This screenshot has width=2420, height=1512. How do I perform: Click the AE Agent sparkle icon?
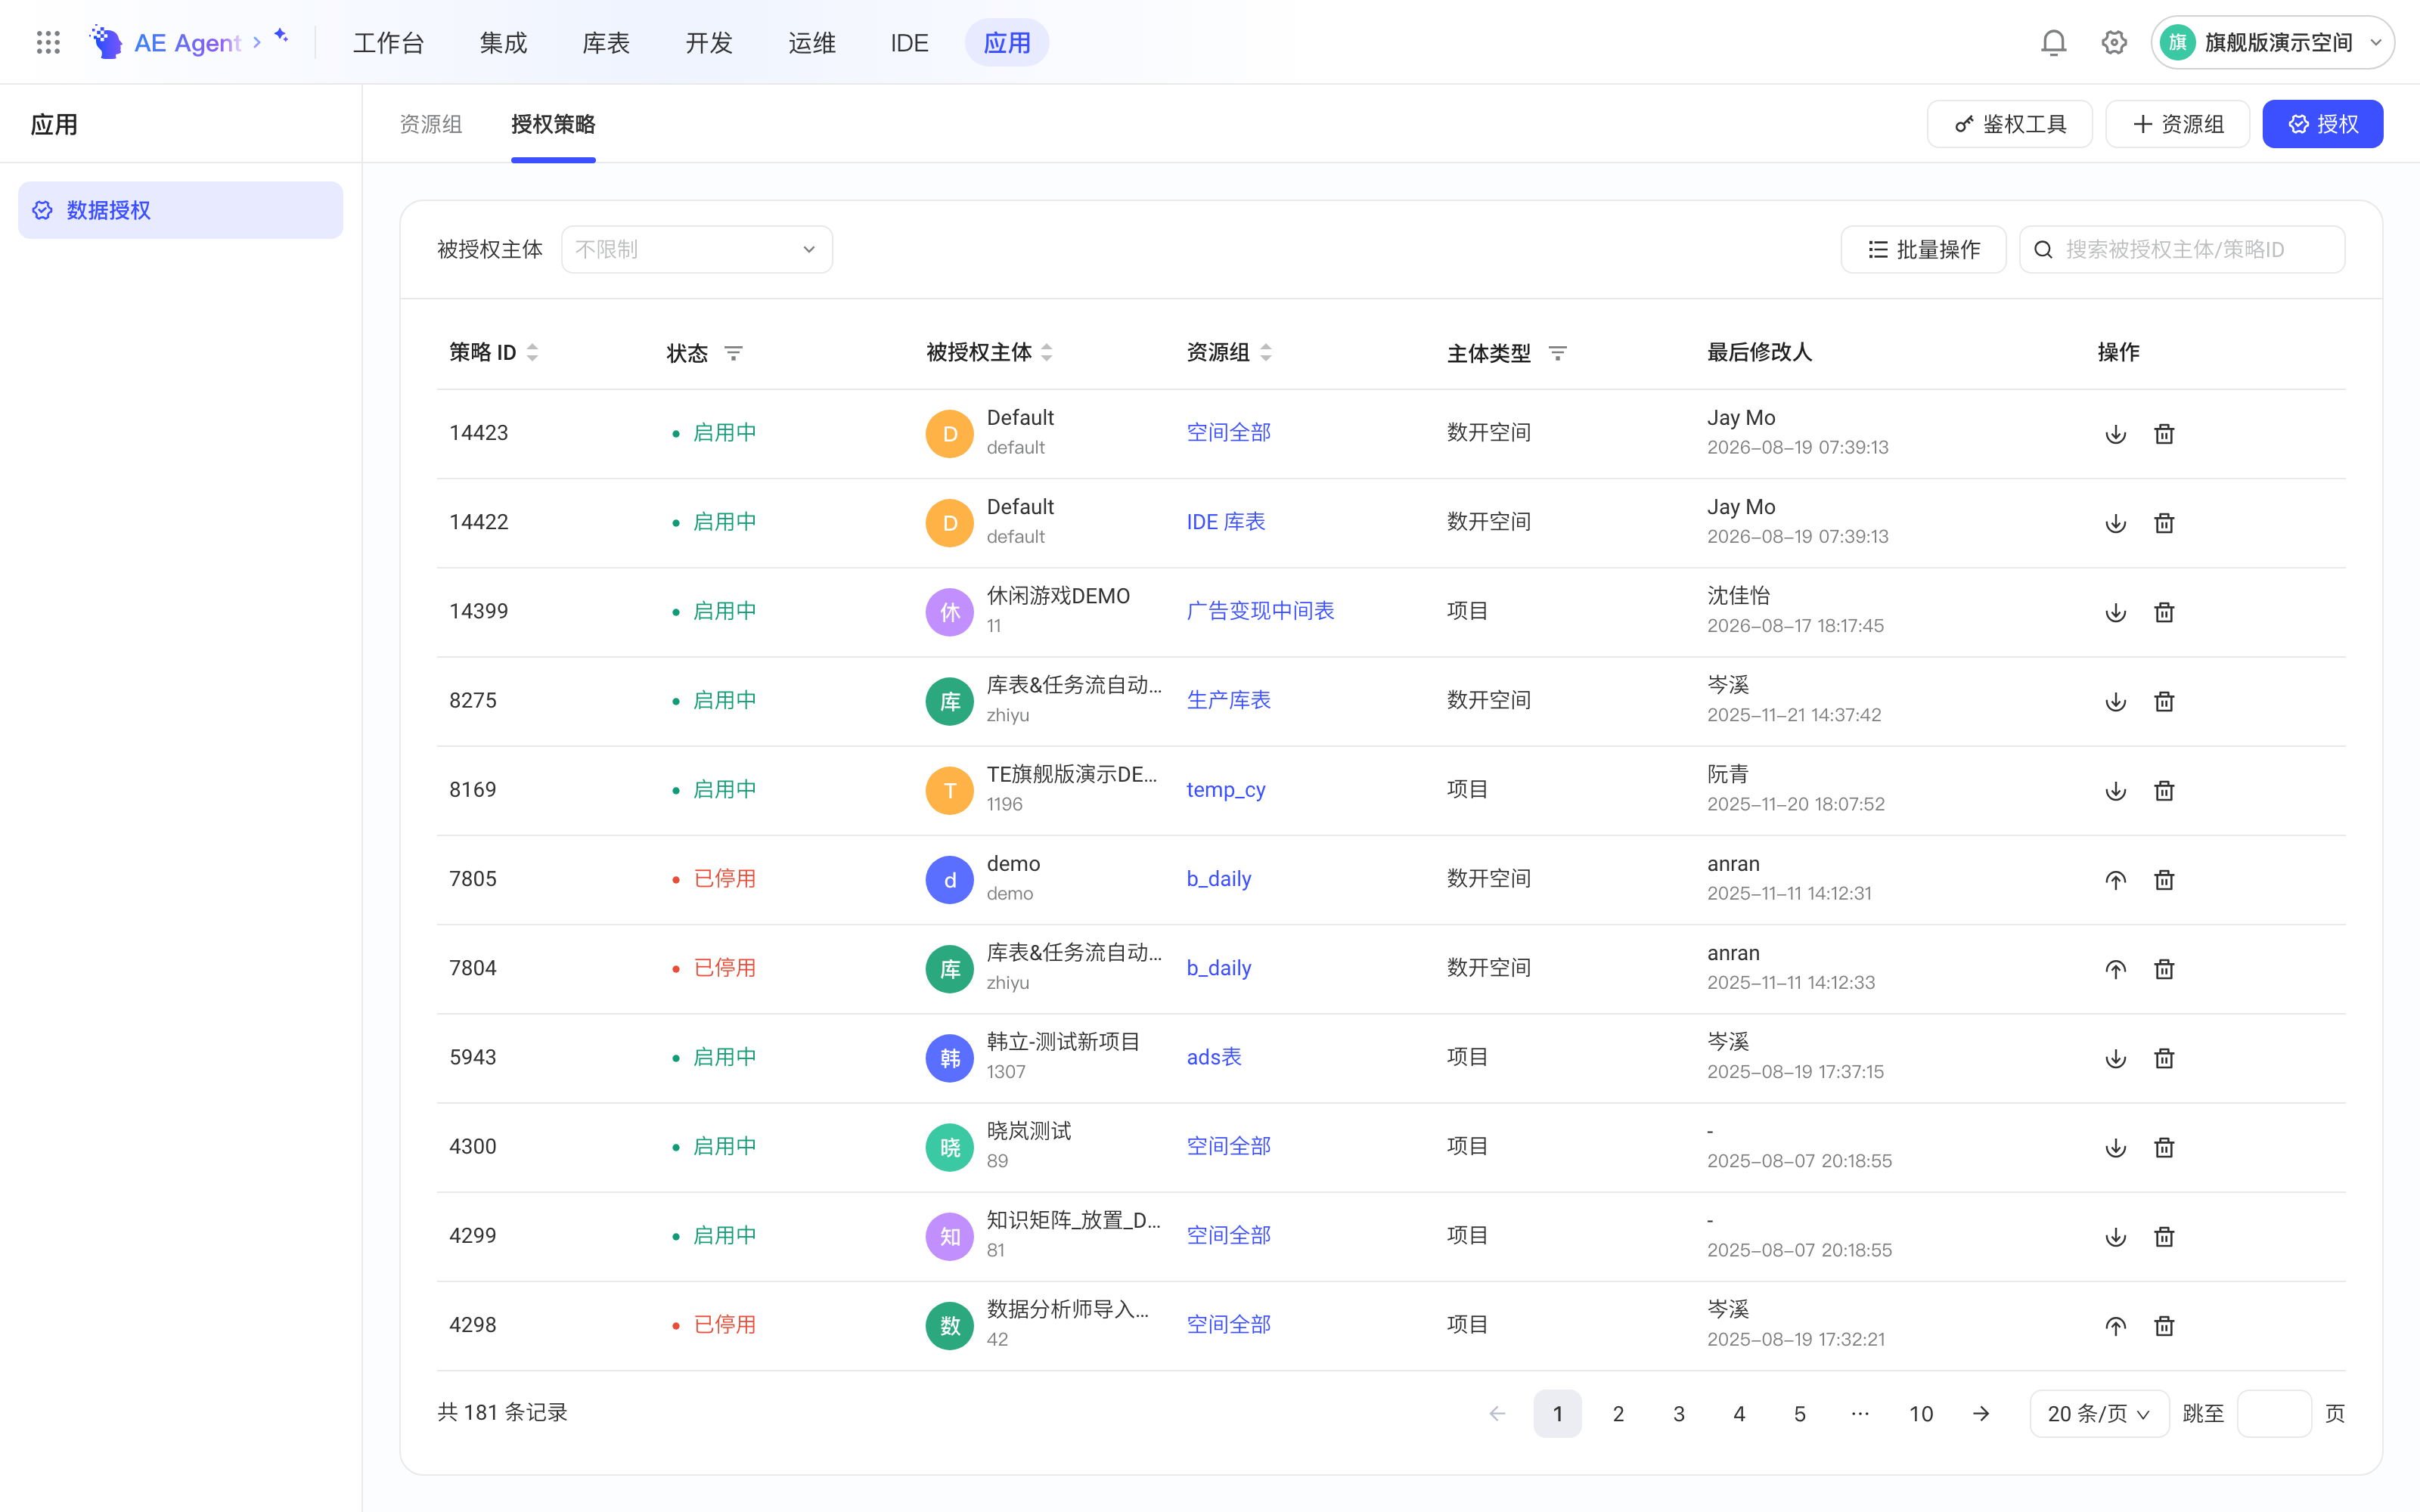(281, 36)
